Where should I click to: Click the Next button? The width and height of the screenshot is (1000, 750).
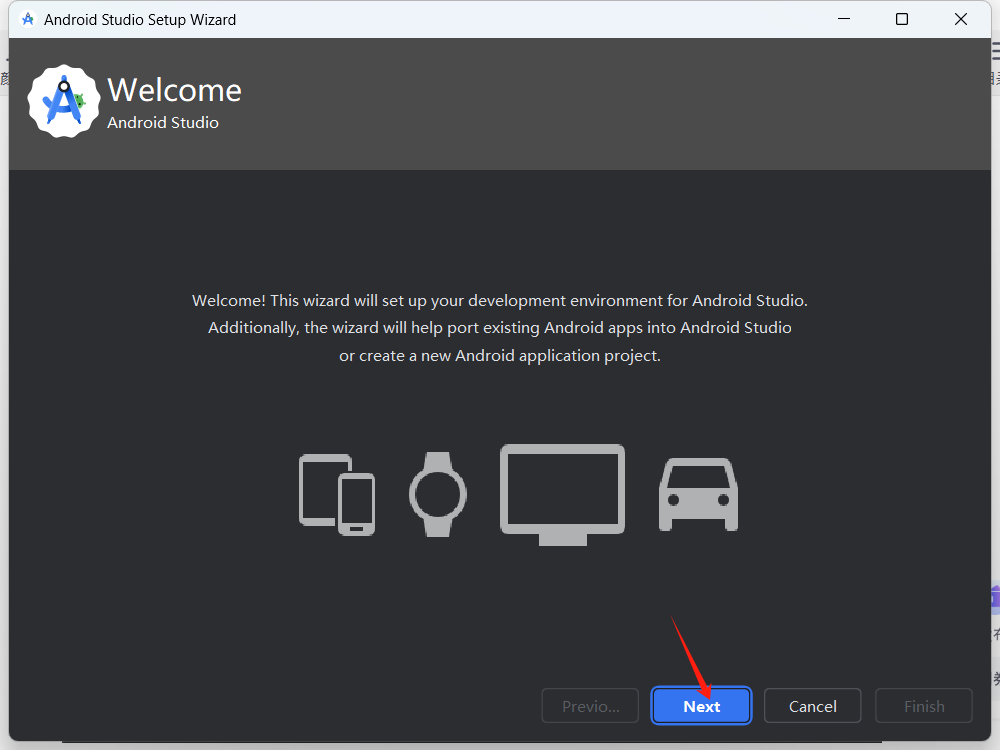[x=701, y=705]
